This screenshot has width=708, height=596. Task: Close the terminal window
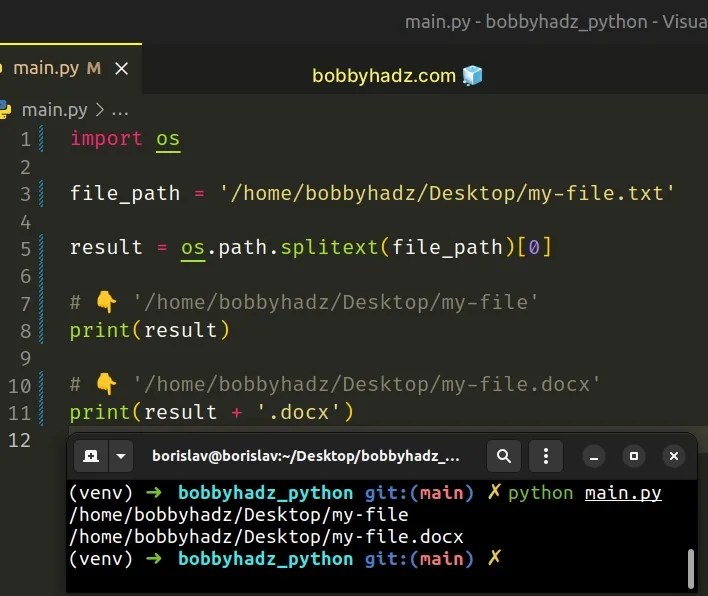674,456
